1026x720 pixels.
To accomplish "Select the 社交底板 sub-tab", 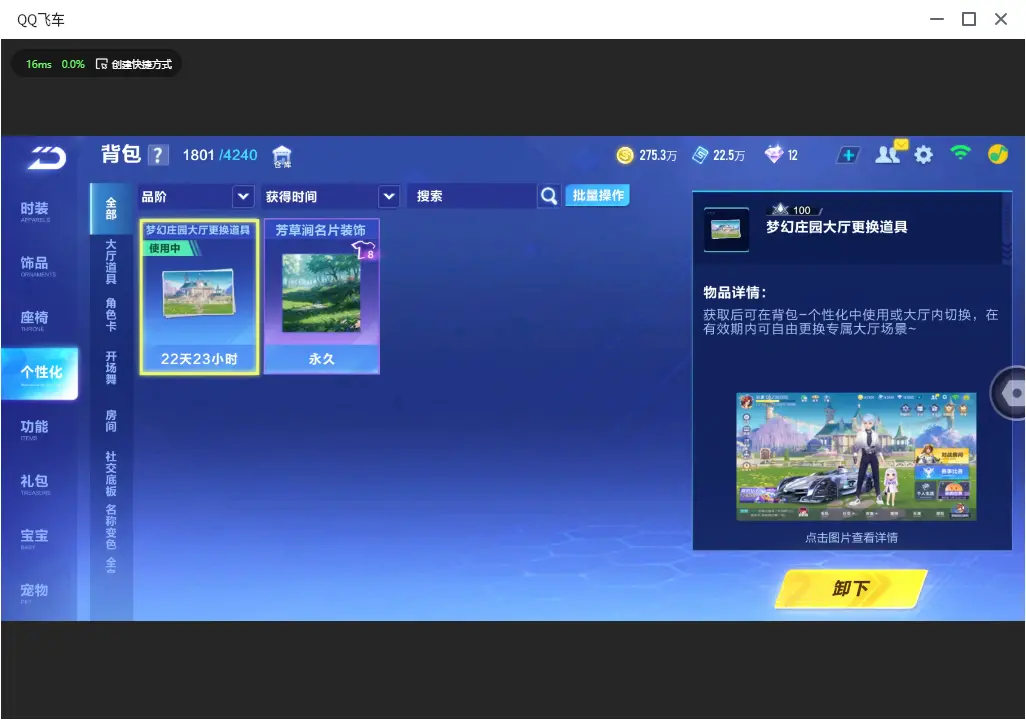I will coord(111,474).
